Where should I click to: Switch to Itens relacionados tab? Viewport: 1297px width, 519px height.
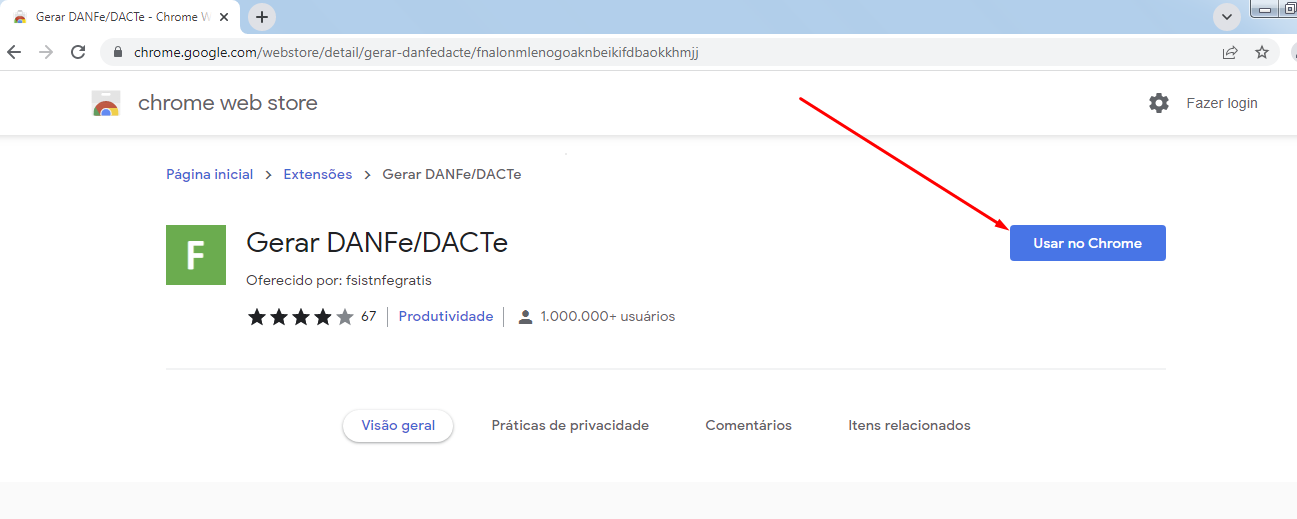pos(909,425)
